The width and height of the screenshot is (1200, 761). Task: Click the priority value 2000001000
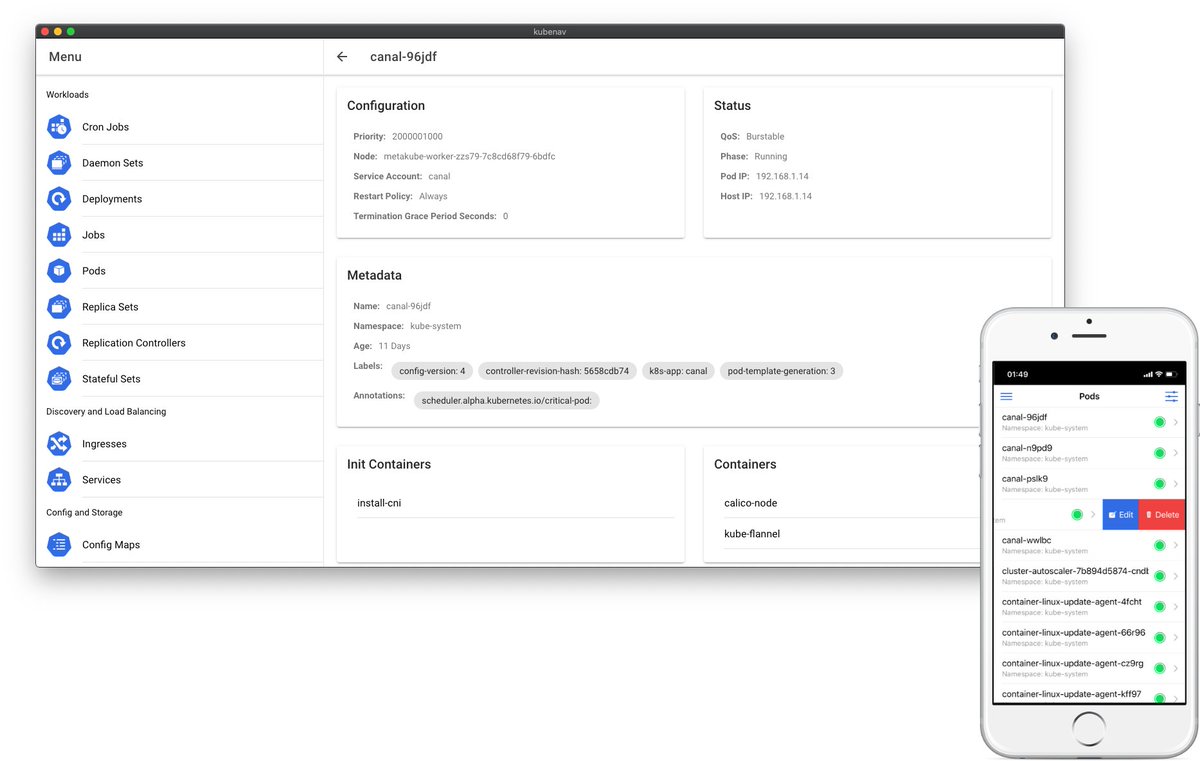pos(417,136)
